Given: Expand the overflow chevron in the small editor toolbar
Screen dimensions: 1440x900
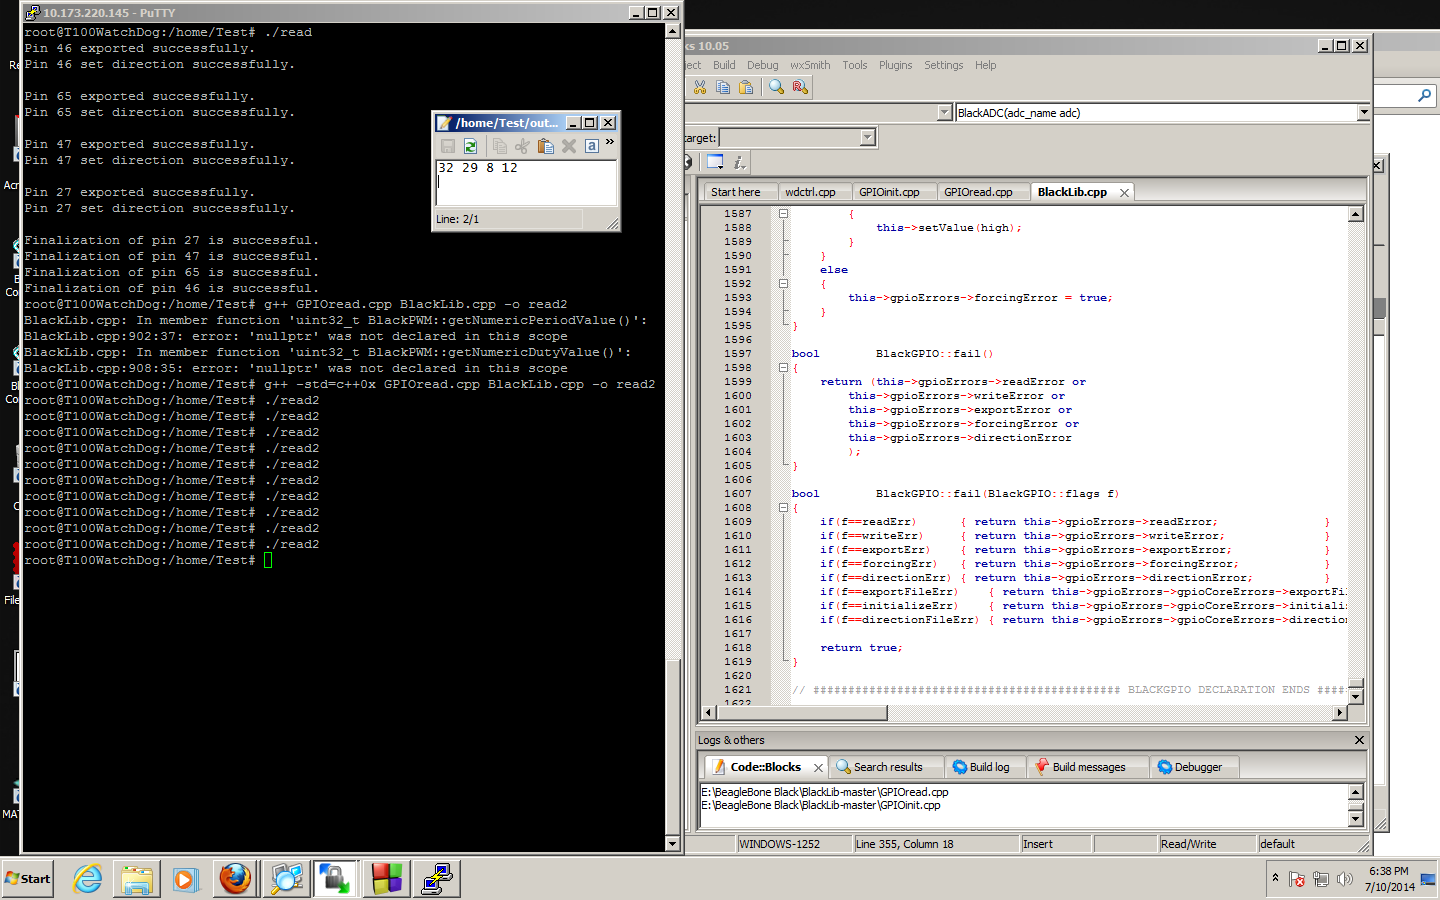Looking at the screenshot, I should (609, 143).
